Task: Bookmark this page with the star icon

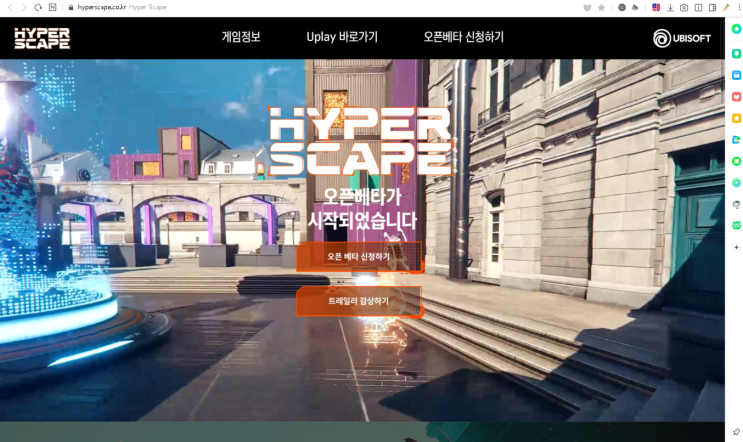Action: point(601,7)
